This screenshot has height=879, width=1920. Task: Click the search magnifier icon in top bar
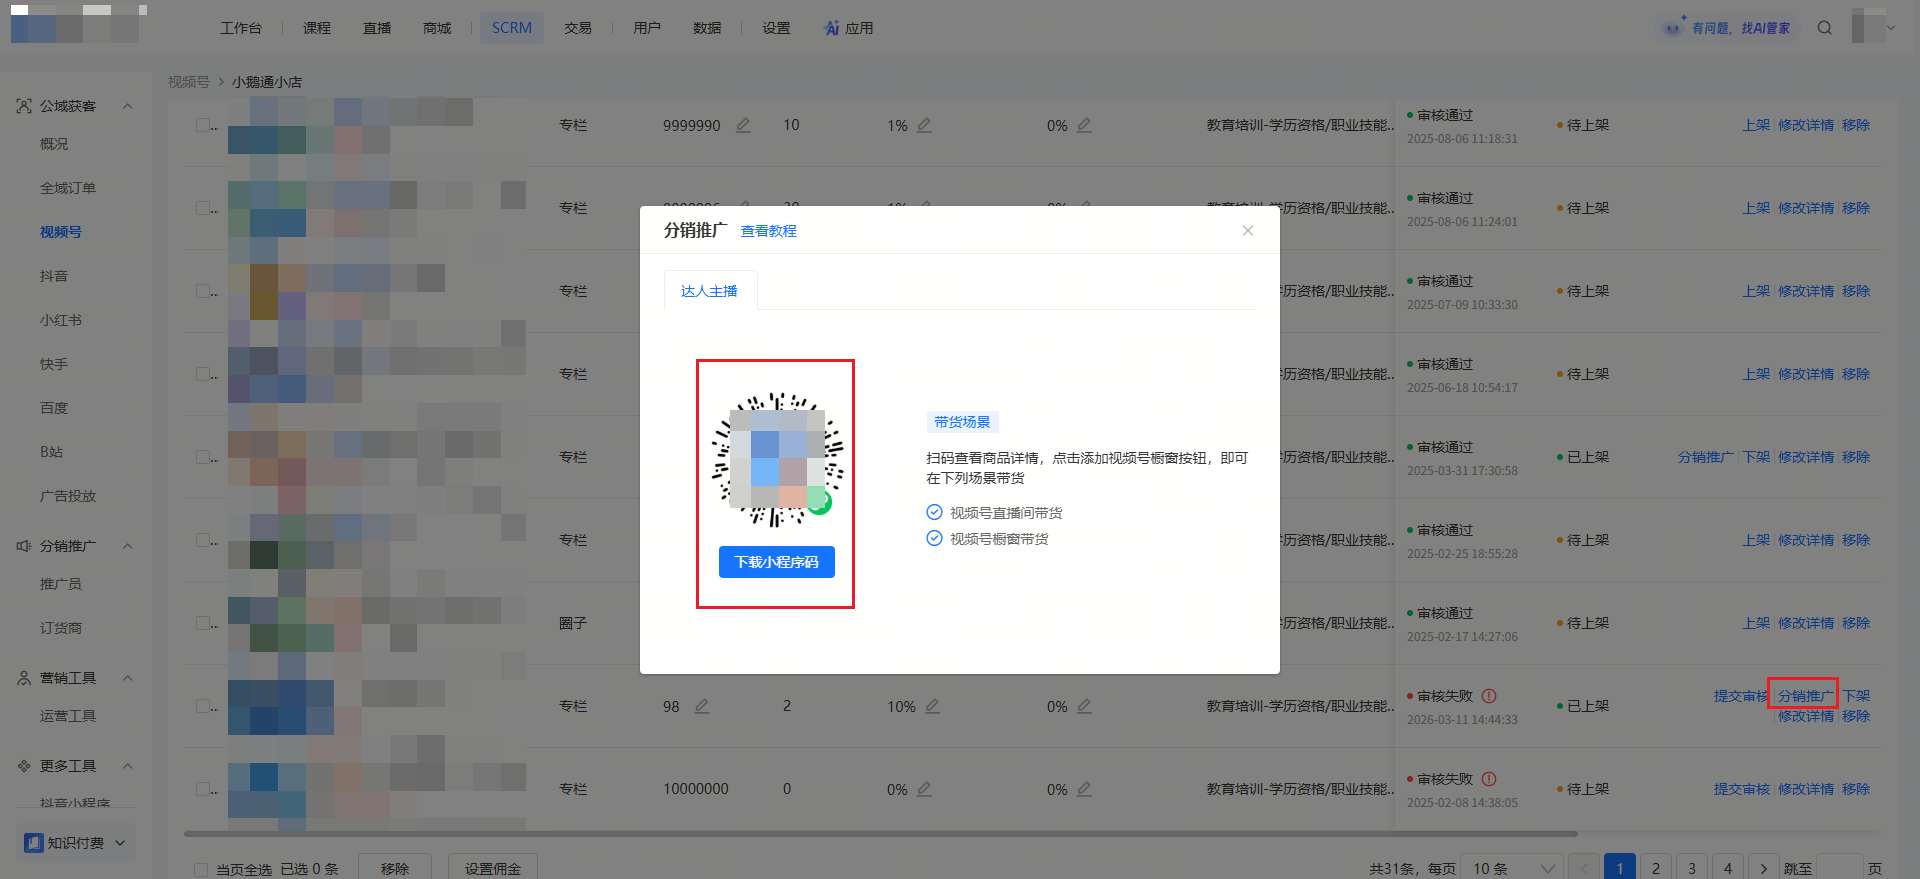[x=1825, y=28]
